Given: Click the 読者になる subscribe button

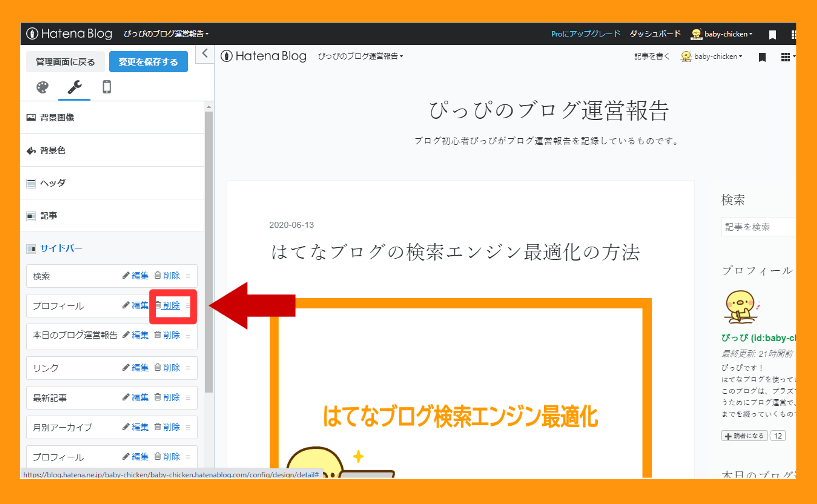Looking at the screenshot, I should tap(745, 436).
